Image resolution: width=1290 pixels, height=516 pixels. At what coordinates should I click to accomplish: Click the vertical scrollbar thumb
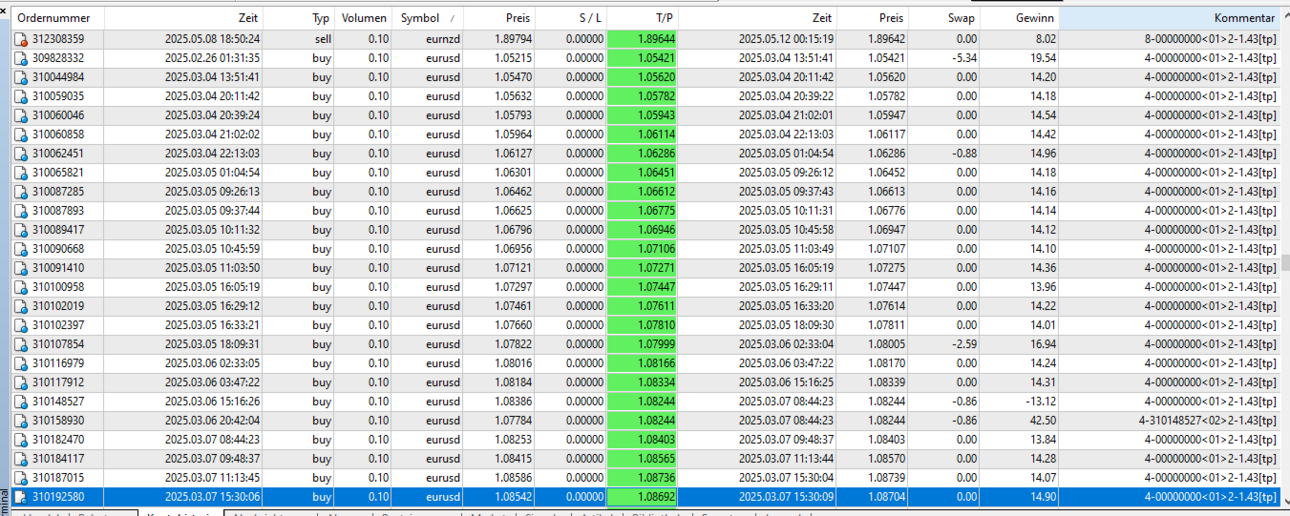click(x=1285, y=264)
